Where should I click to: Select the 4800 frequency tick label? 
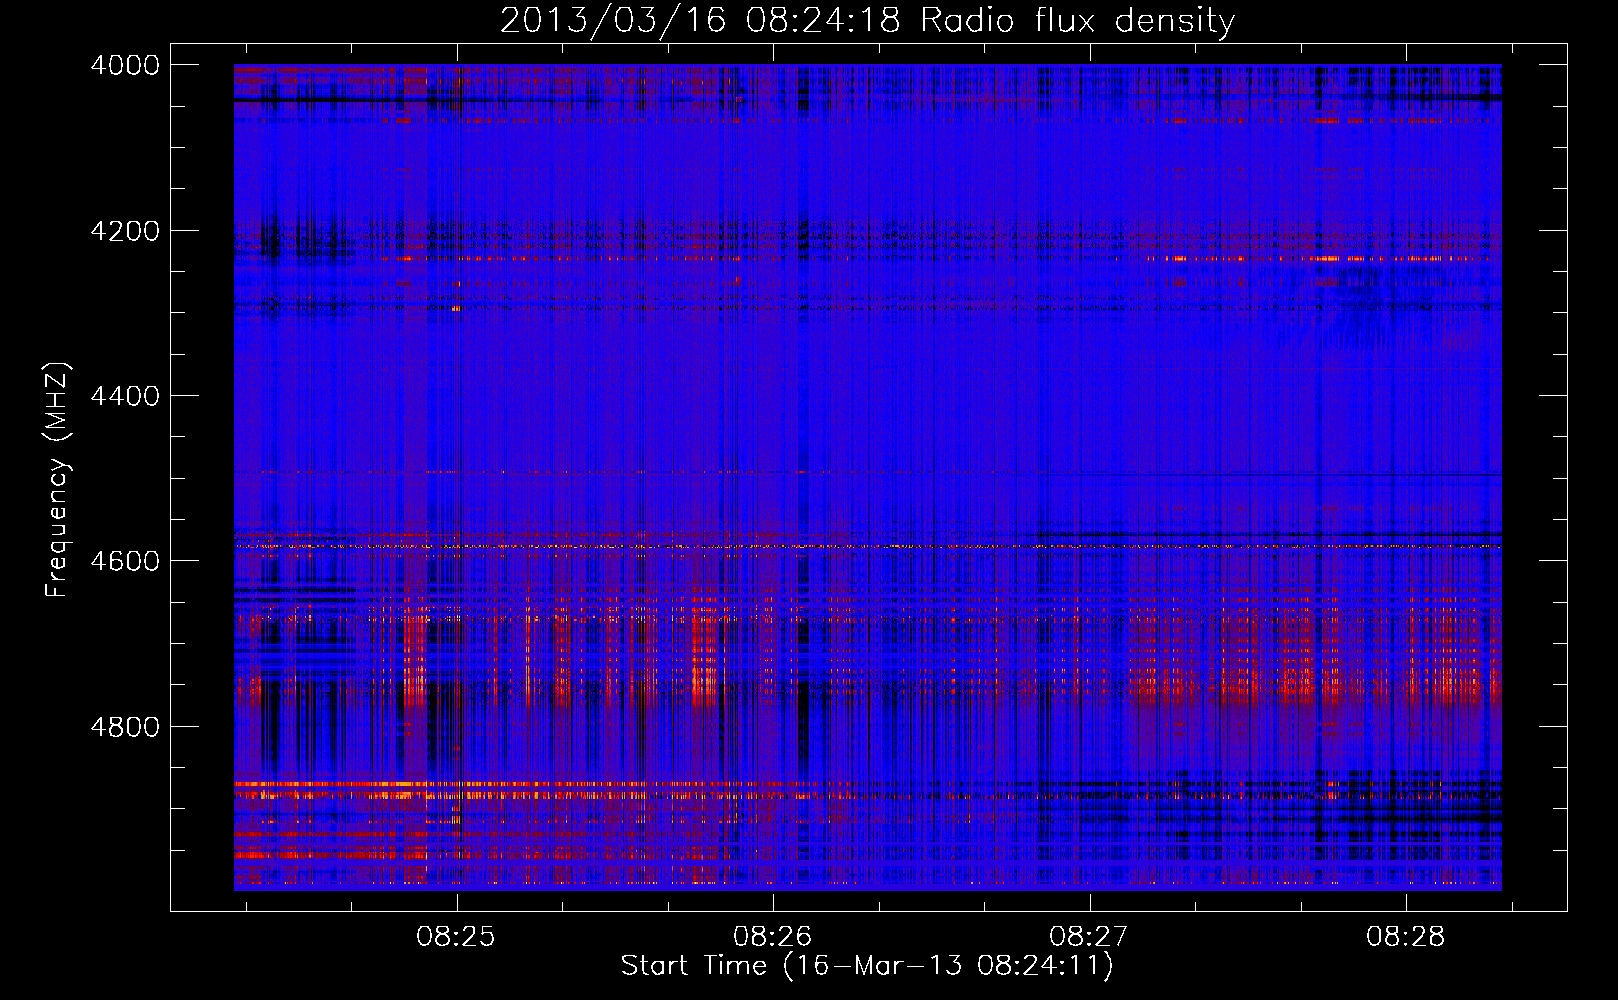125,726
